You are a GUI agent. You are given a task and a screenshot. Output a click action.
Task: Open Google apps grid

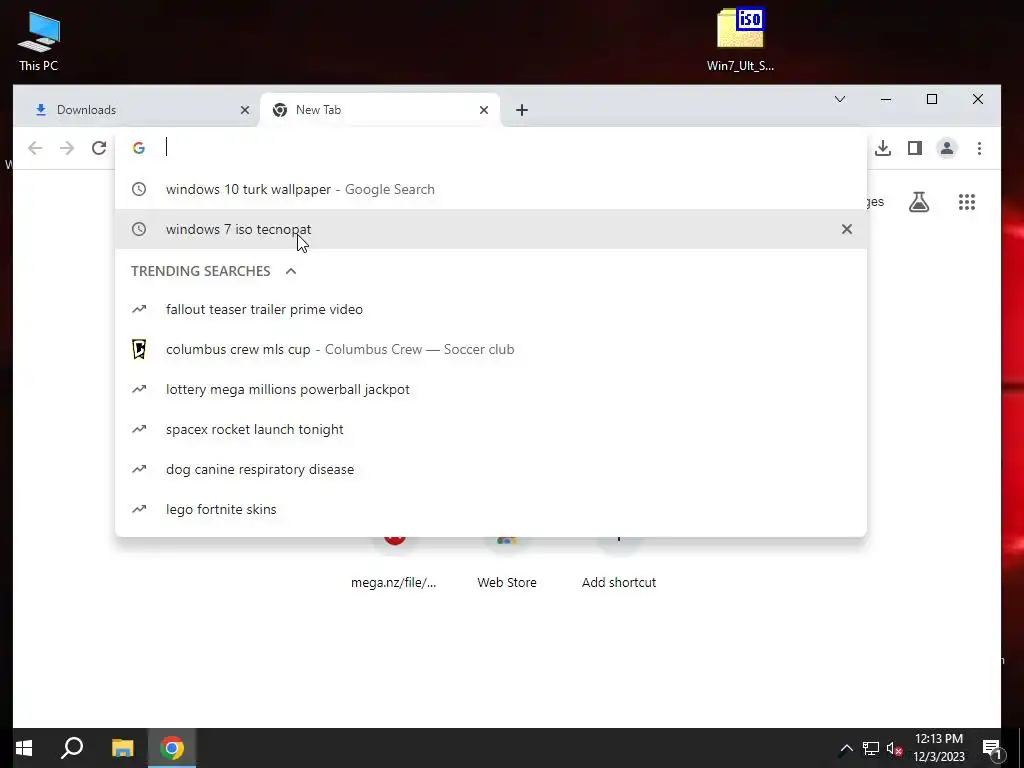[x=967, y=202]
